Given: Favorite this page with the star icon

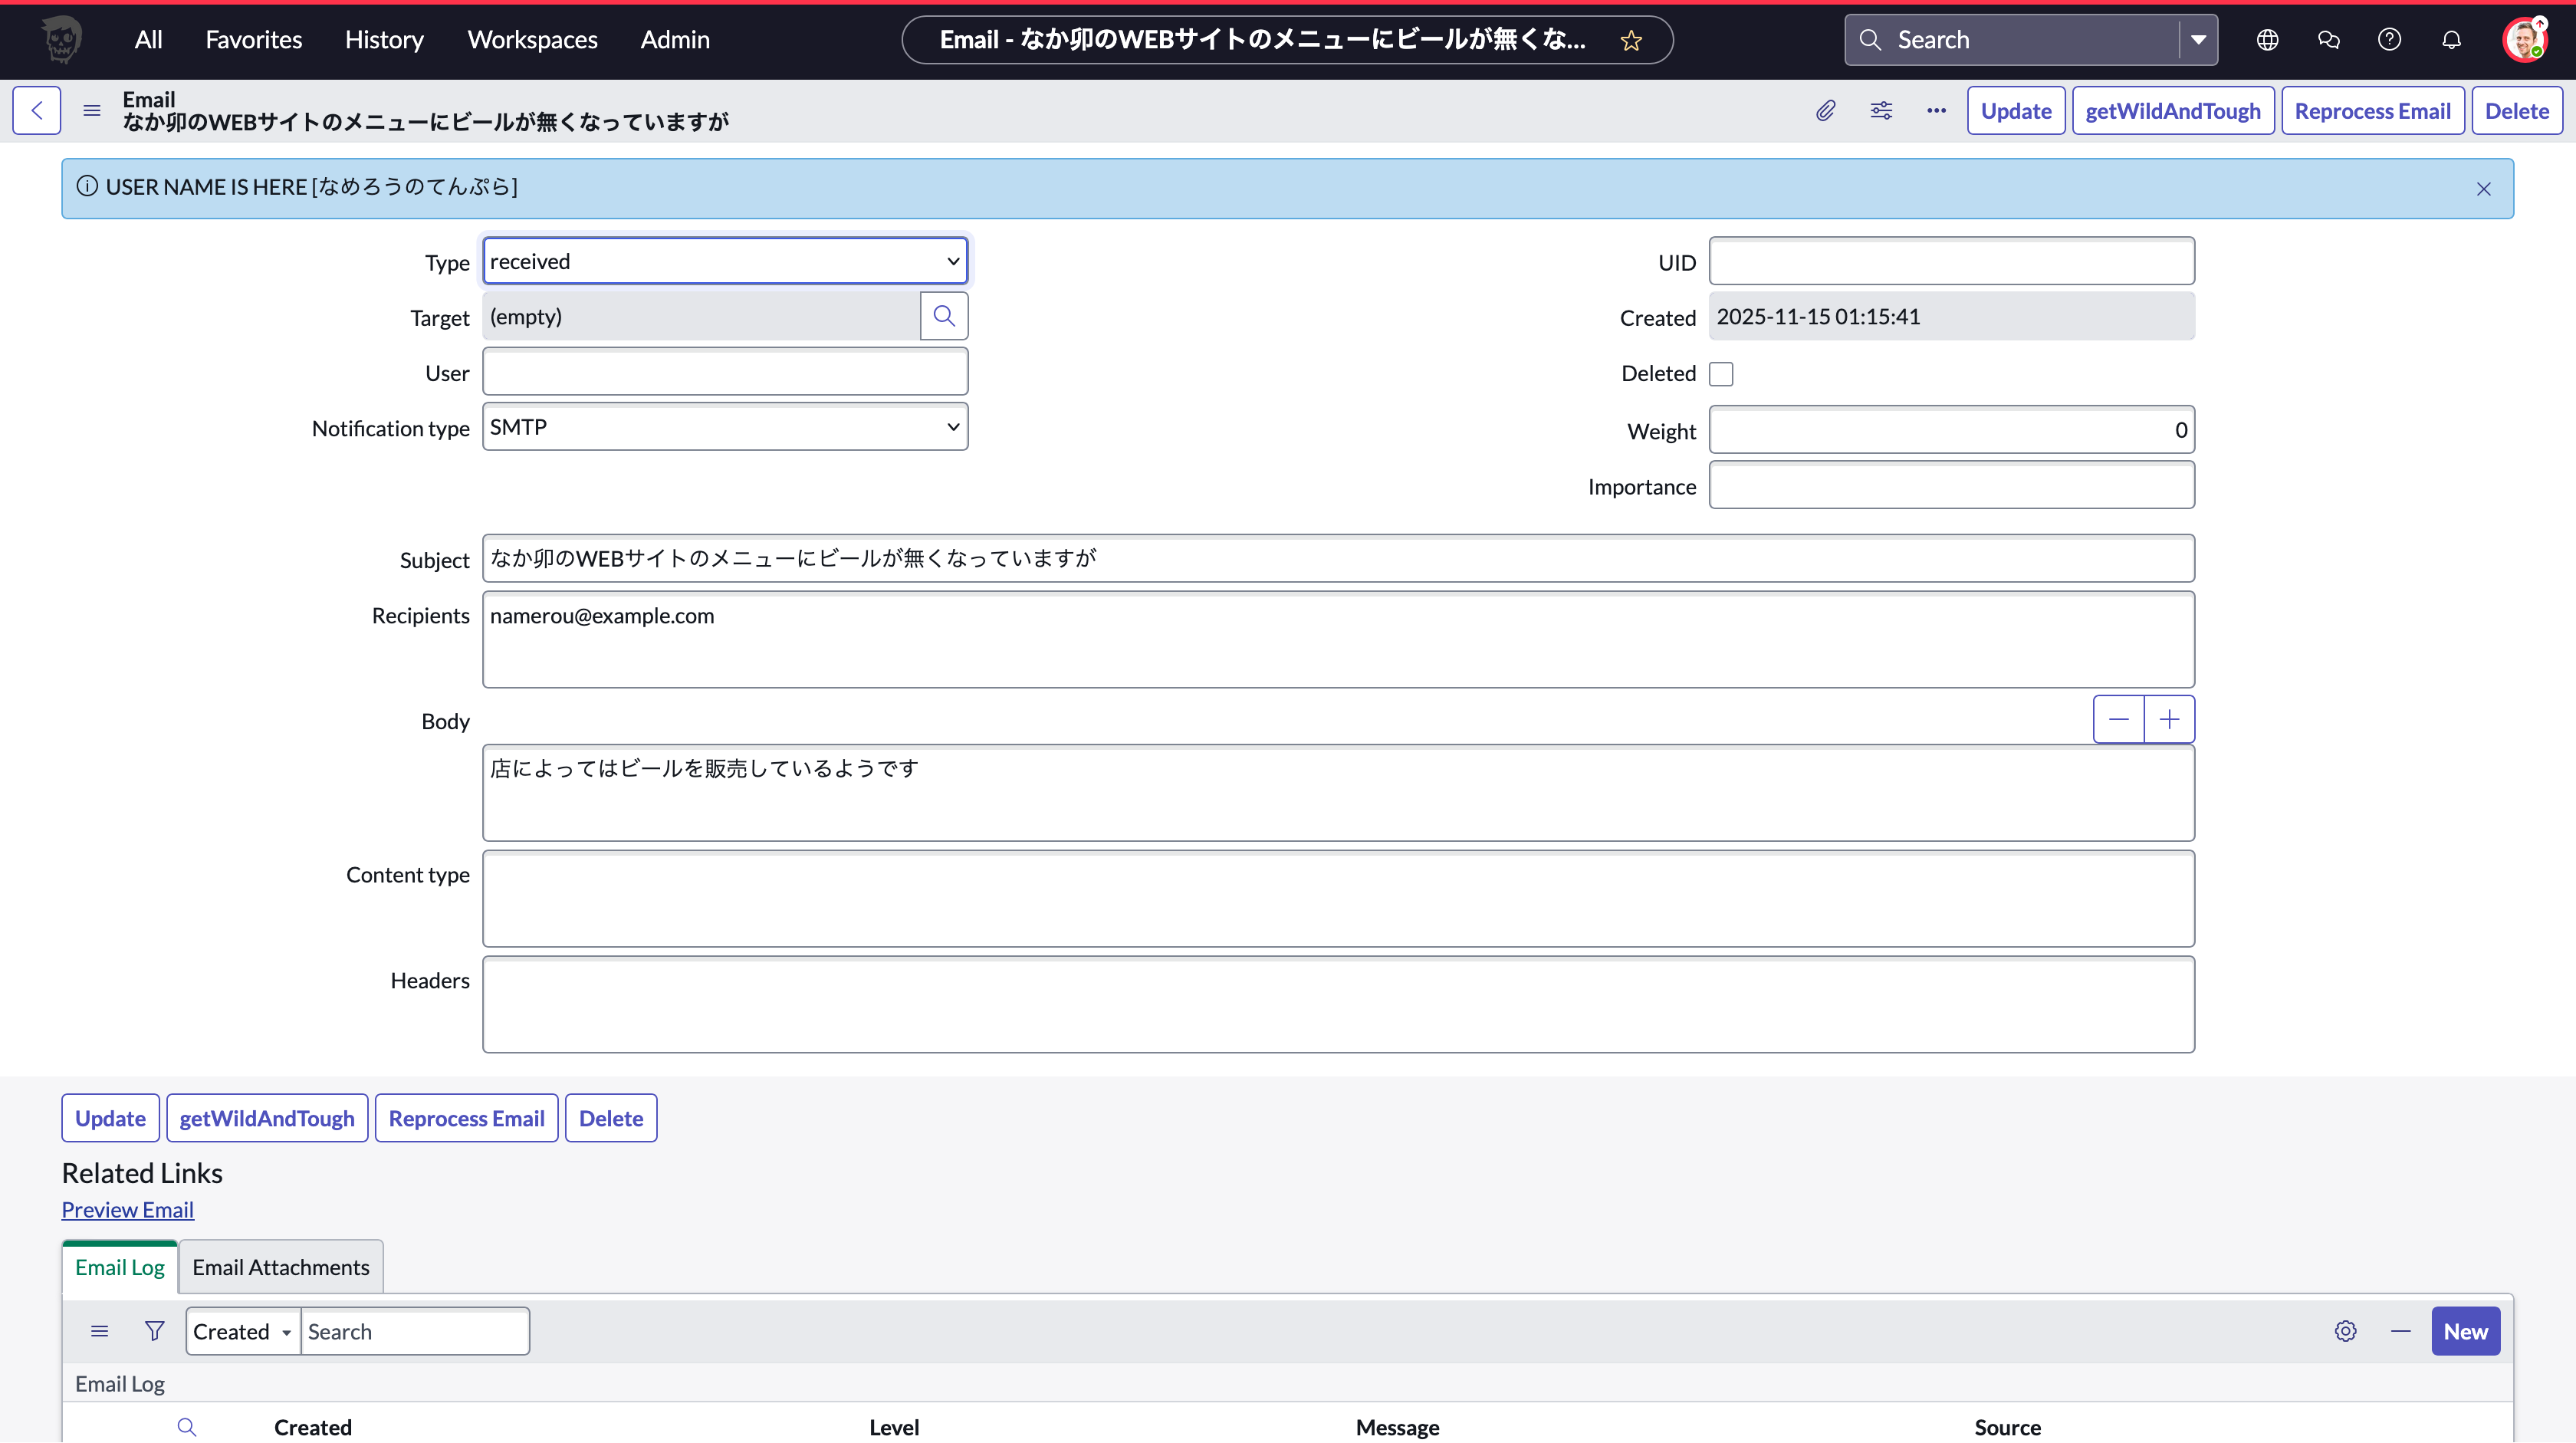Looking at the screenshot, I should click(x=1631, y=40).
